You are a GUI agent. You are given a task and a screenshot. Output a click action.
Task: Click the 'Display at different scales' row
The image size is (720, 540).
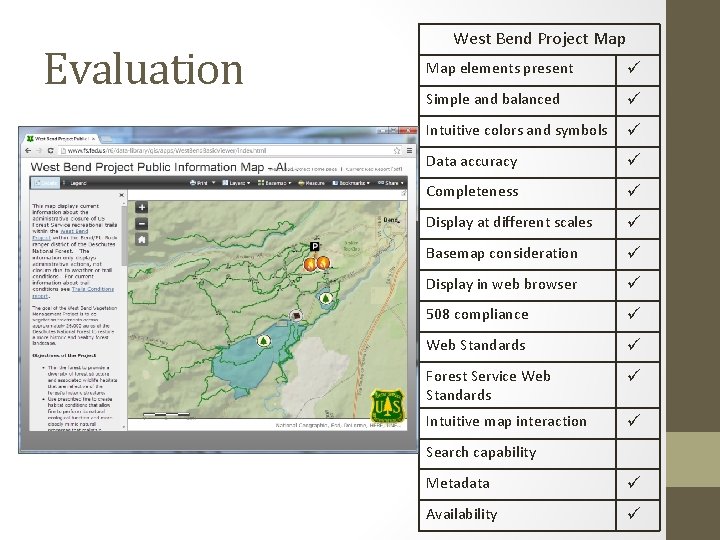[x=540, y=224]
